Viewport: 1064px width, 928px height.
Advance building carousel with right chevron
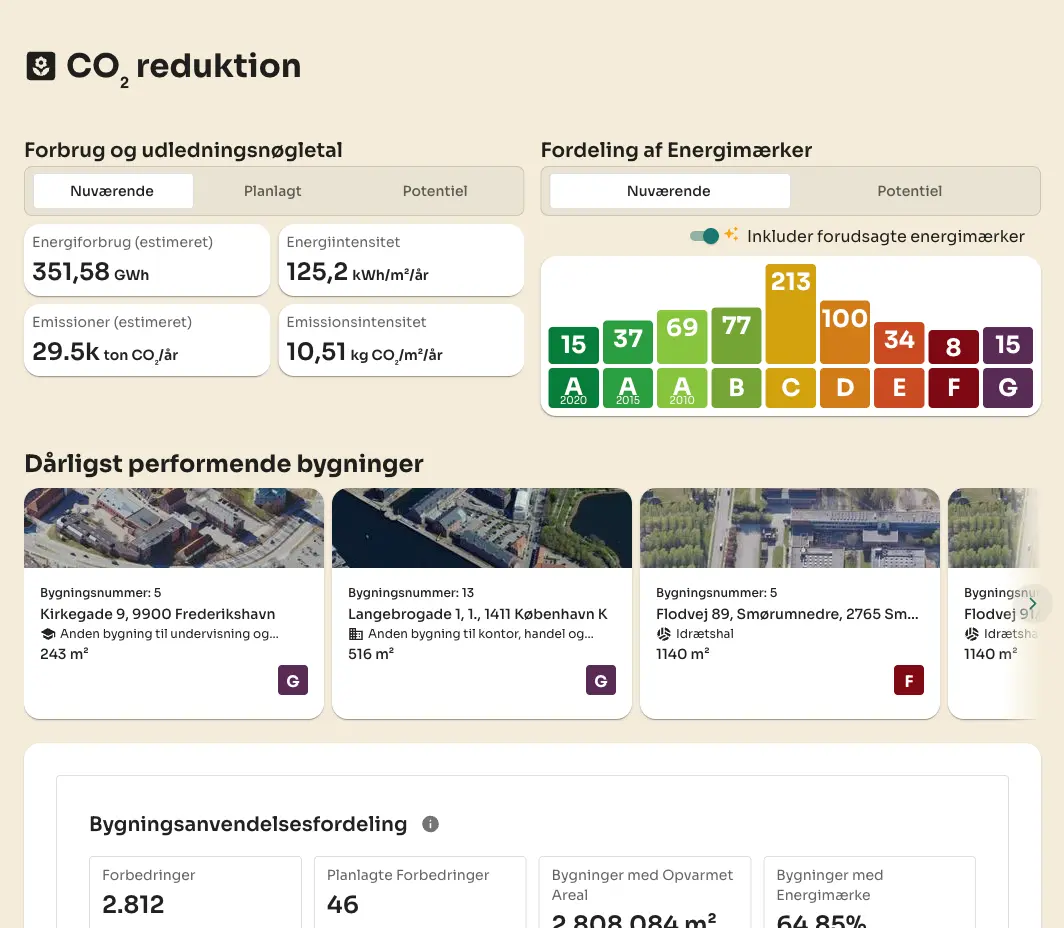1033,603
